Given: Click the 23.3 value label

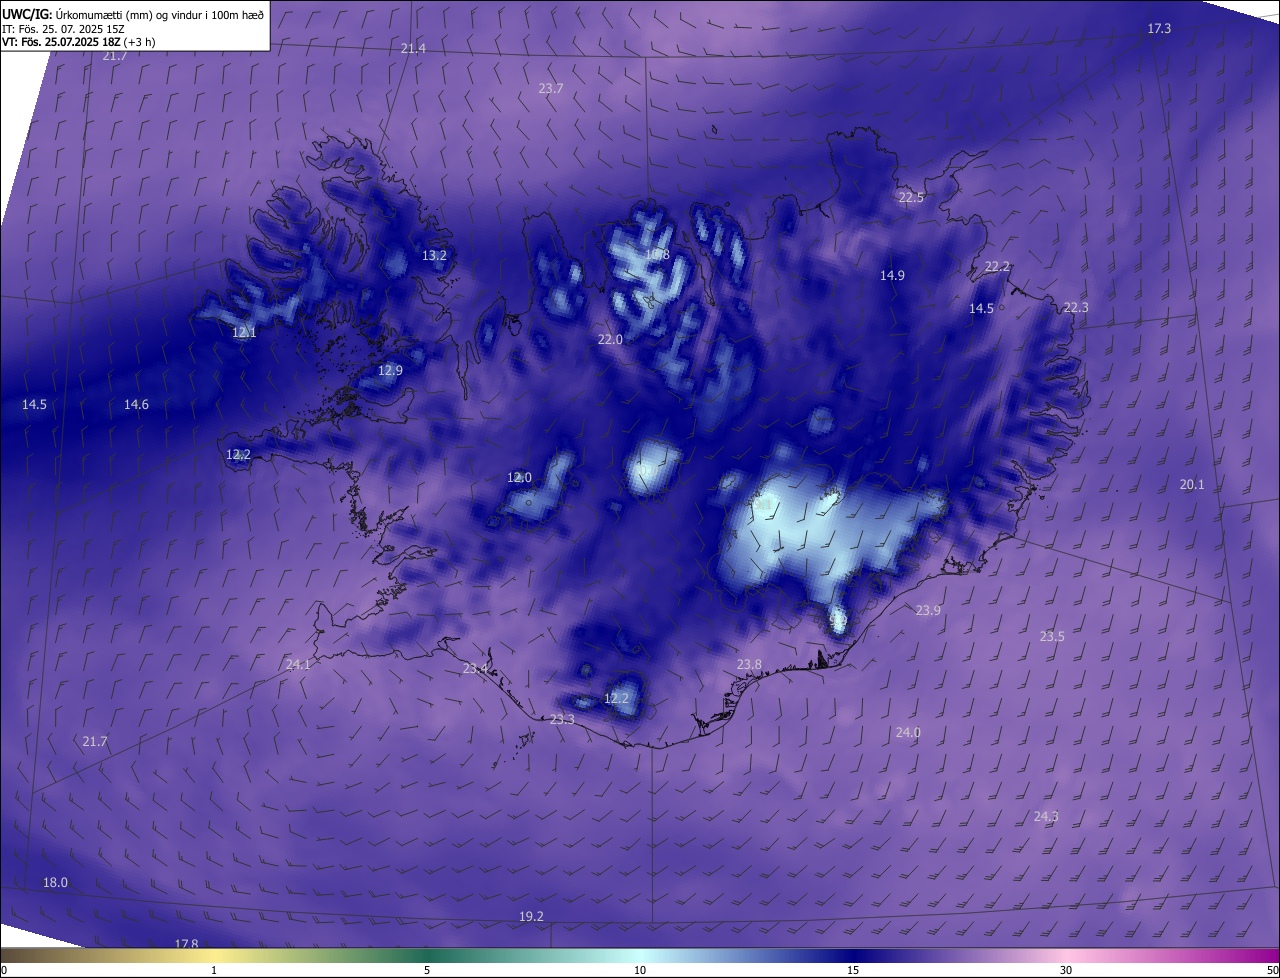Looking at the screenshot, I should 562,720.
